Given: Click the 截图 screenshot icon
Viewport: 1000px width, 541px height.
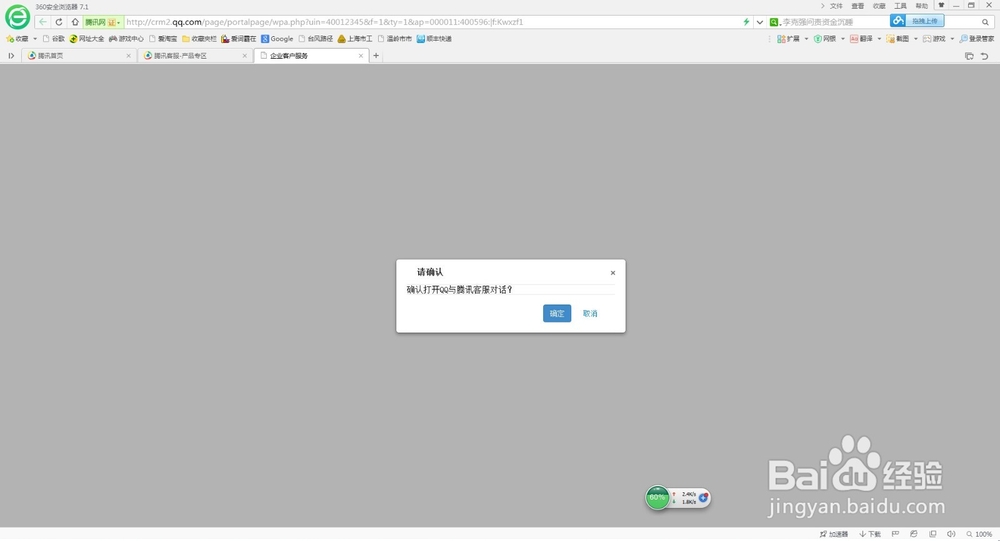Looking at the screenshot, I should 897,39.
